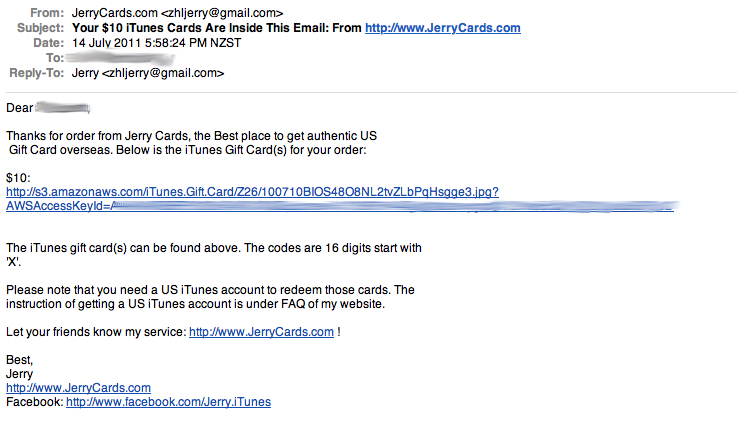Viewport: 737px width, 431px height.
Task: Open the JerryCards.com link in the subject line
Action: click(443, 28)
